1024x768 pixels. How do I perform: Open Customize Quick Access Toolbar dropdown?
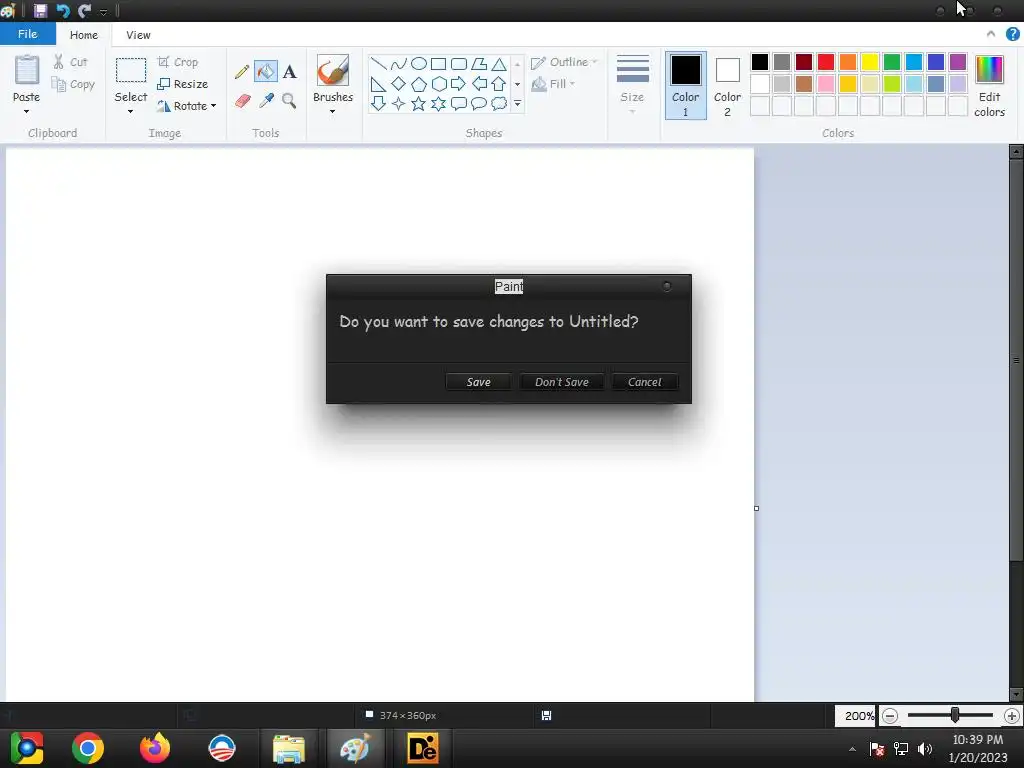click(103, 12)
